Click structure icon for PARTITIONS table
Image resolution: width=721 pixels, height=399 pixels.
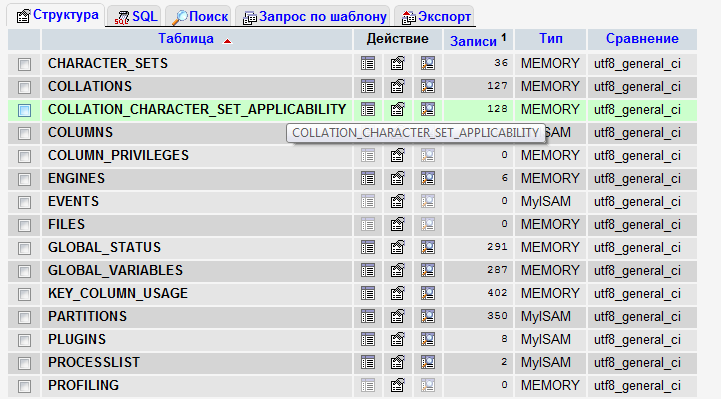398,316
